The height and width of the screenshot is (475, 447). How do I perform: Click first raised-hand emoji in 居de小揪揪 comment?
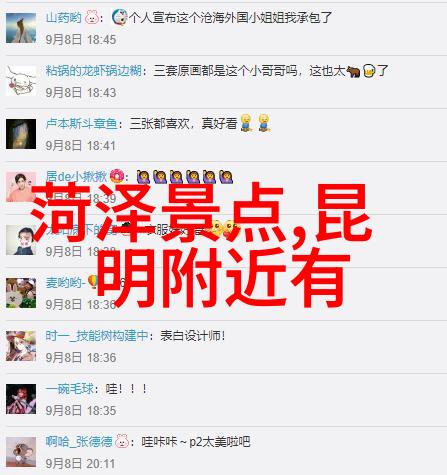click(143, 177)
